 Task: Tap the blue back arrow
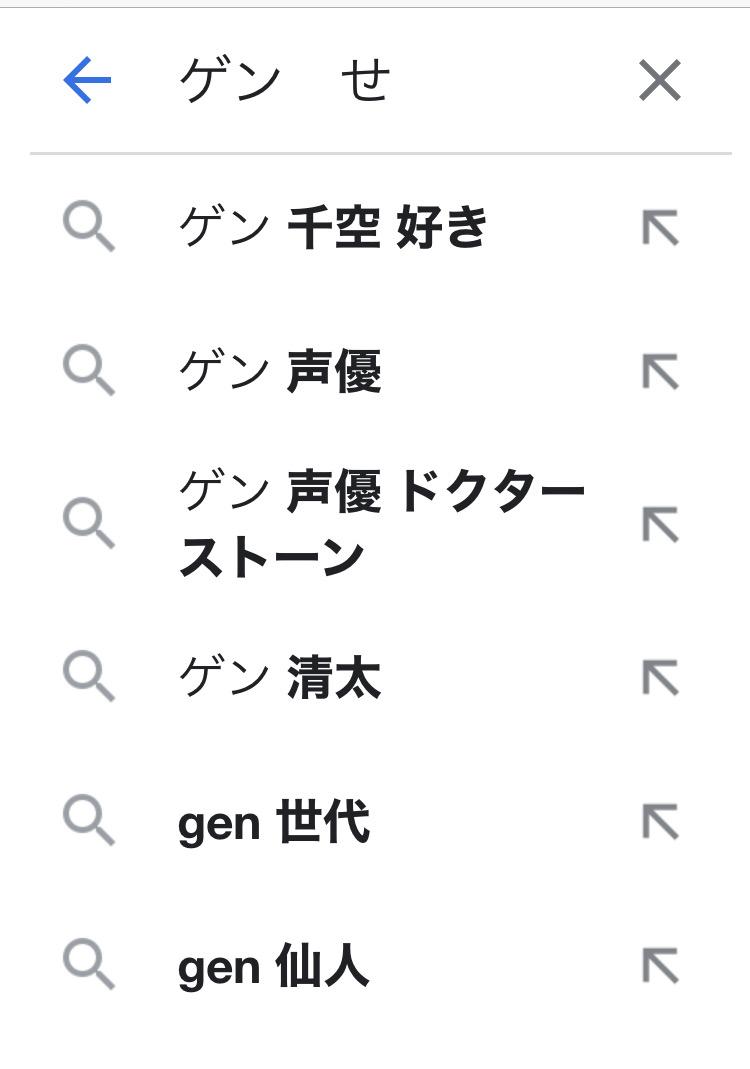[x=87, y=81]
